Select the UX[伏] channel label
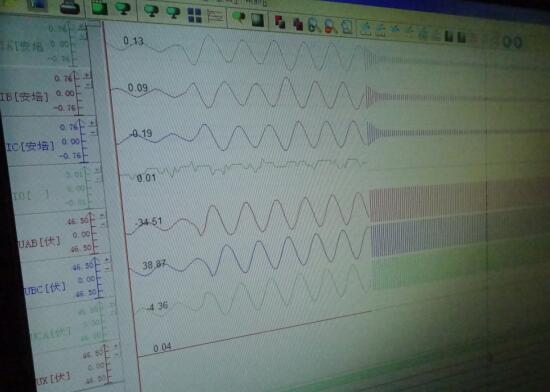This screenshot has height=392, width=550. coord(53,379)
